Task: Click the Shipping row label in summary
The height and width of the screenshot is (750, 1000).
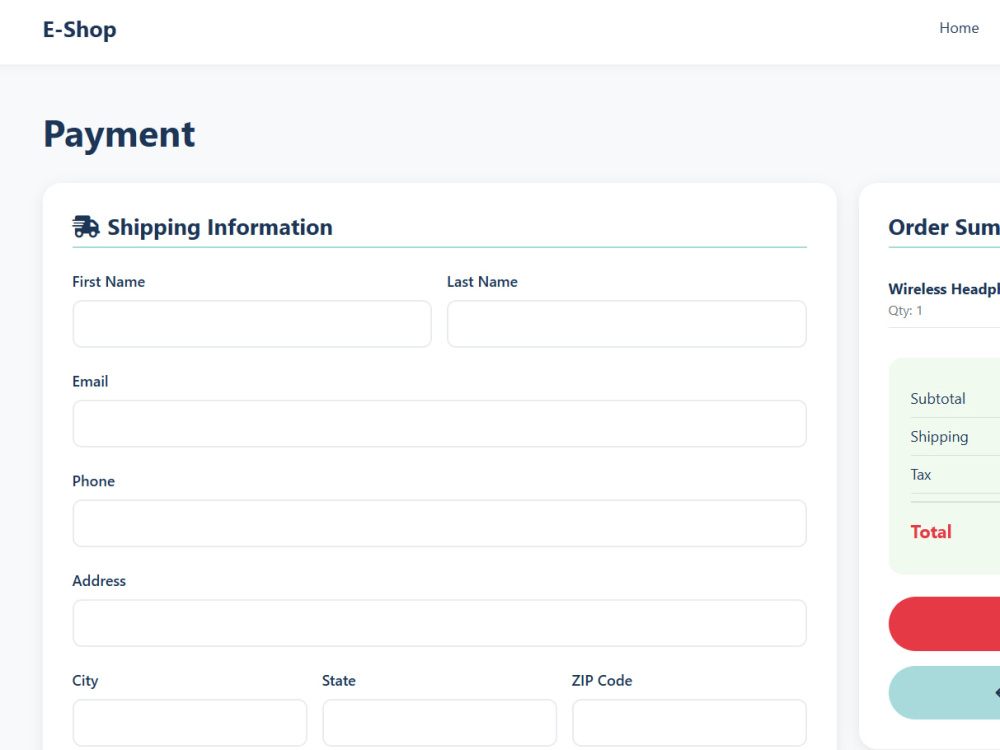Action: point(939,437)
